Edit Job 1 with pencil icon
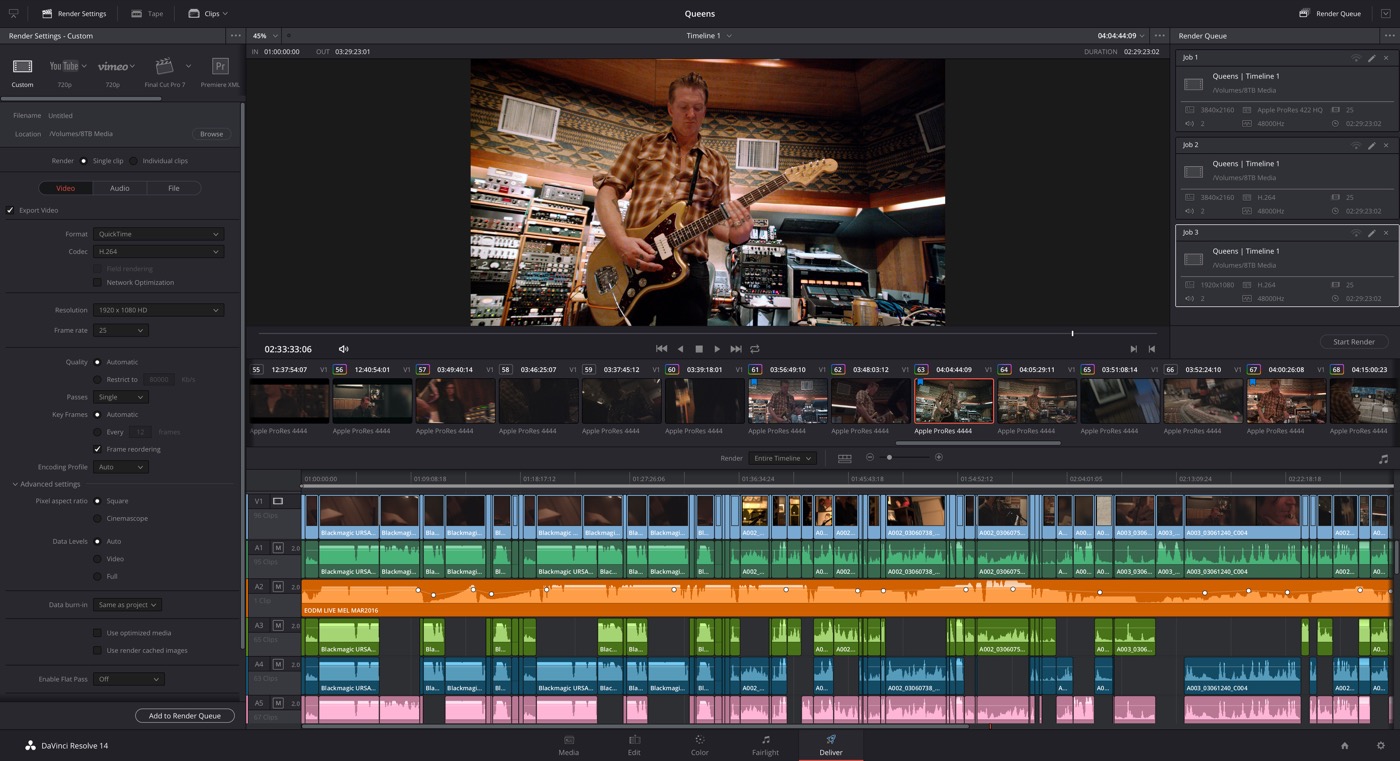Screen dimensions: 1400x761 tap(1371, 58)
